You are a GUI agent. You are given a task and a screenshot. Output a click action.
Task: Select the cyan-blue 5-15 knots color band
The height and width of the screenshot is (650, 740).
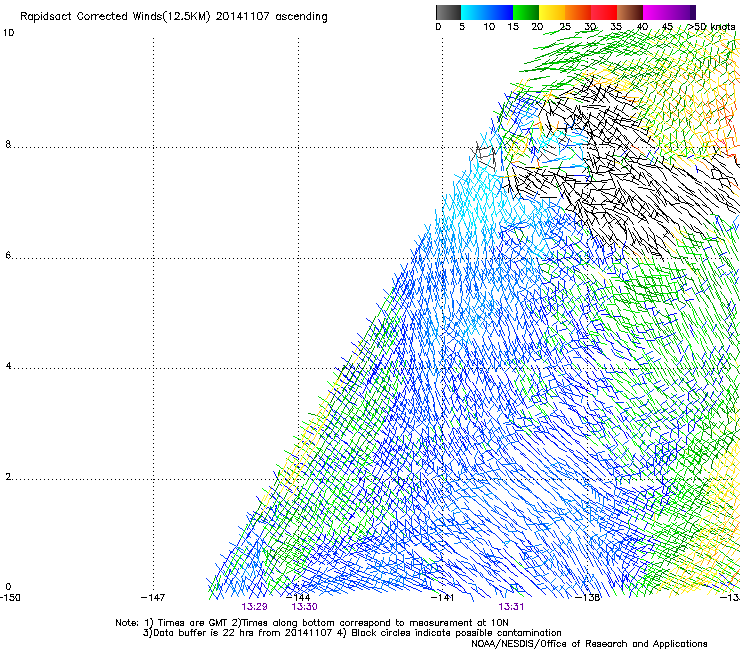(x=487, y=12)
